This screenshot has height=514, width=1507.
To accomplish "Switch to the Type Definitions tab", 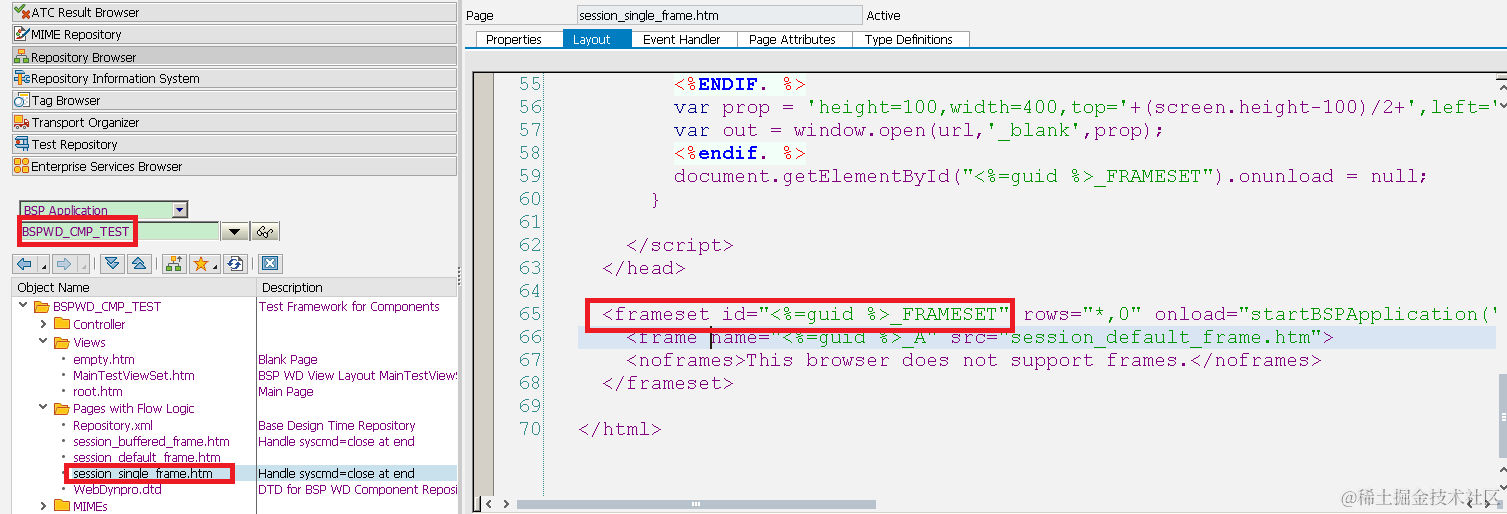I will point(909,39).
